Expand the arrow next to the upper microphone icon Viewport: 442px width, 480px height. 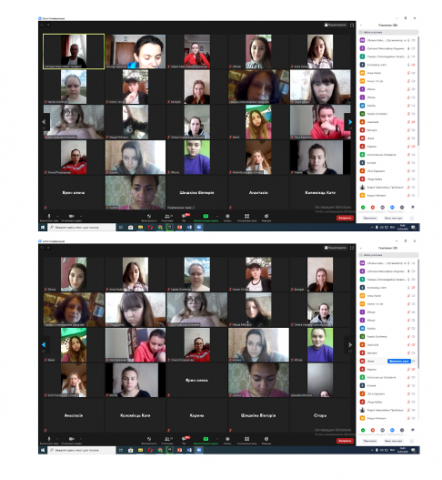(x=57, y=216)
